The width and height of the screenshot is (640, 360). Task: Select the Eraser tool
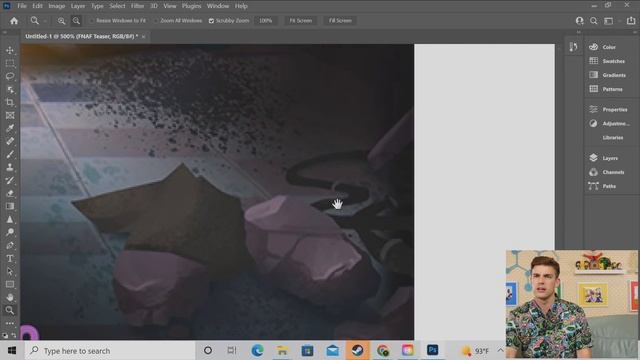(10, 193)
